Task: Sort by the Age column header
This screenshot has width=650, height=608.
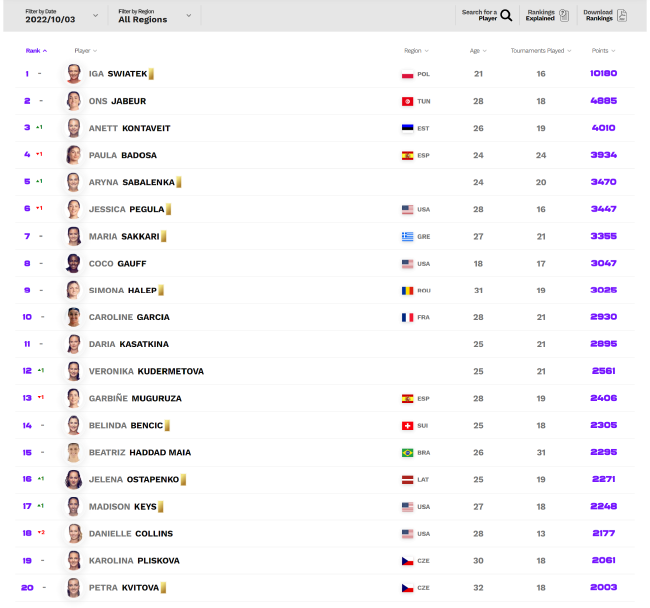Action: (x=478, y=51)
